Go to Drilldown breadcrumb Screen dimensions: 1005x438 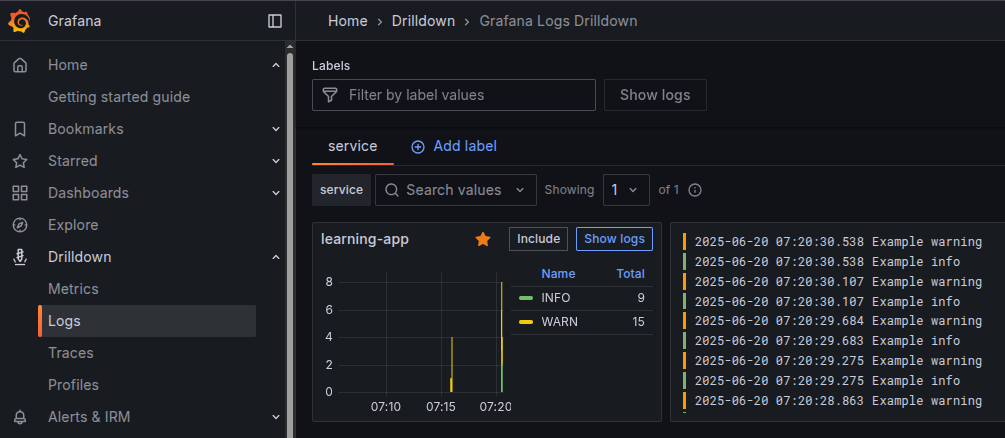coord(424,21)
